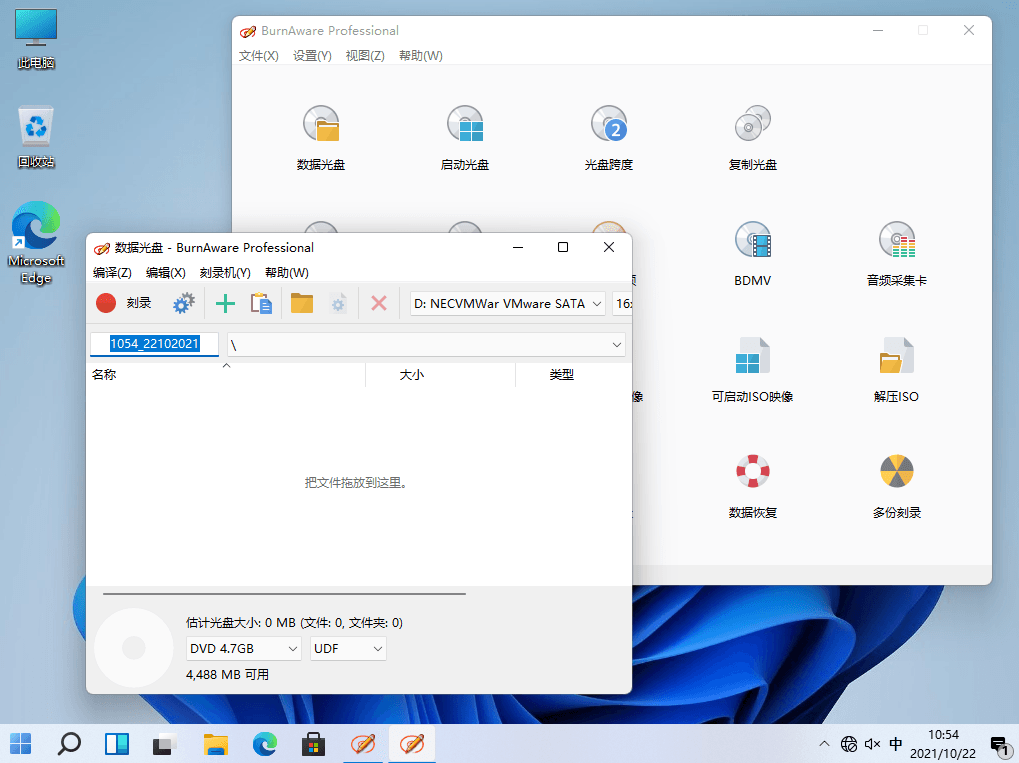This screenshot has height=763, width=1019.
Task: Open the notification center icon
Action: coord(999,744)
